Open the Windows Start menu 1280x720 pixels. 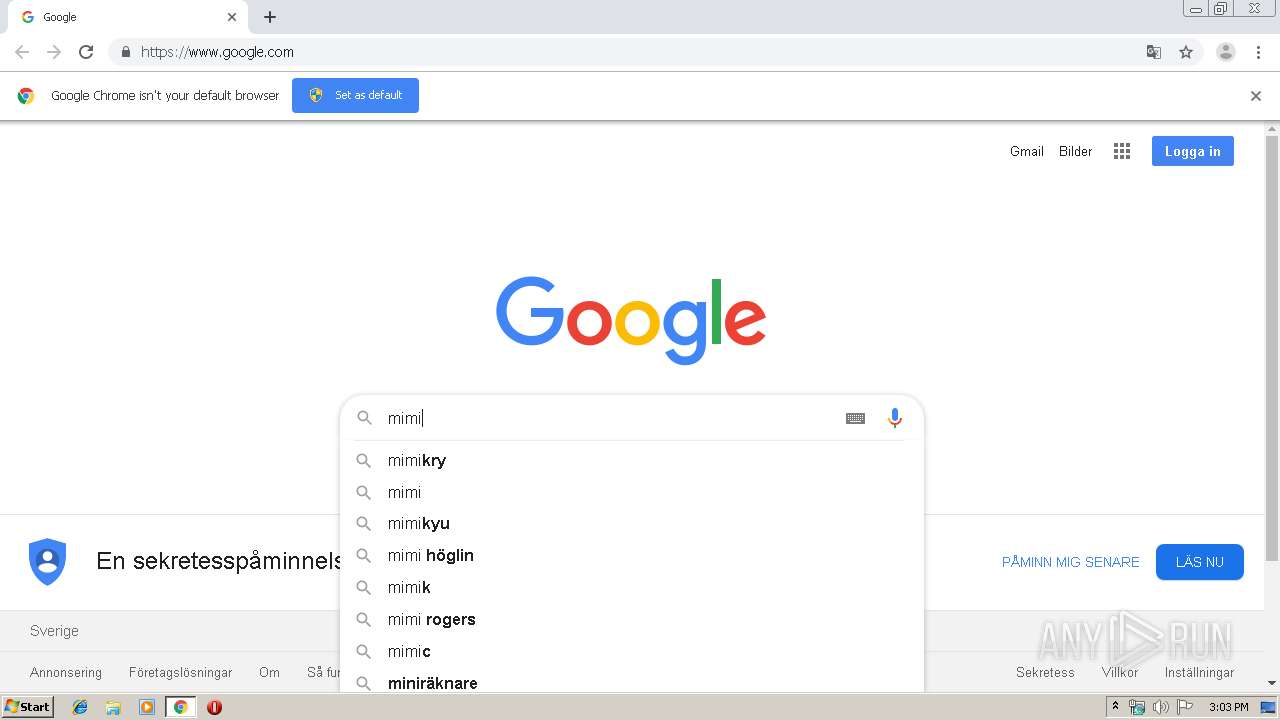pos(28,707)
